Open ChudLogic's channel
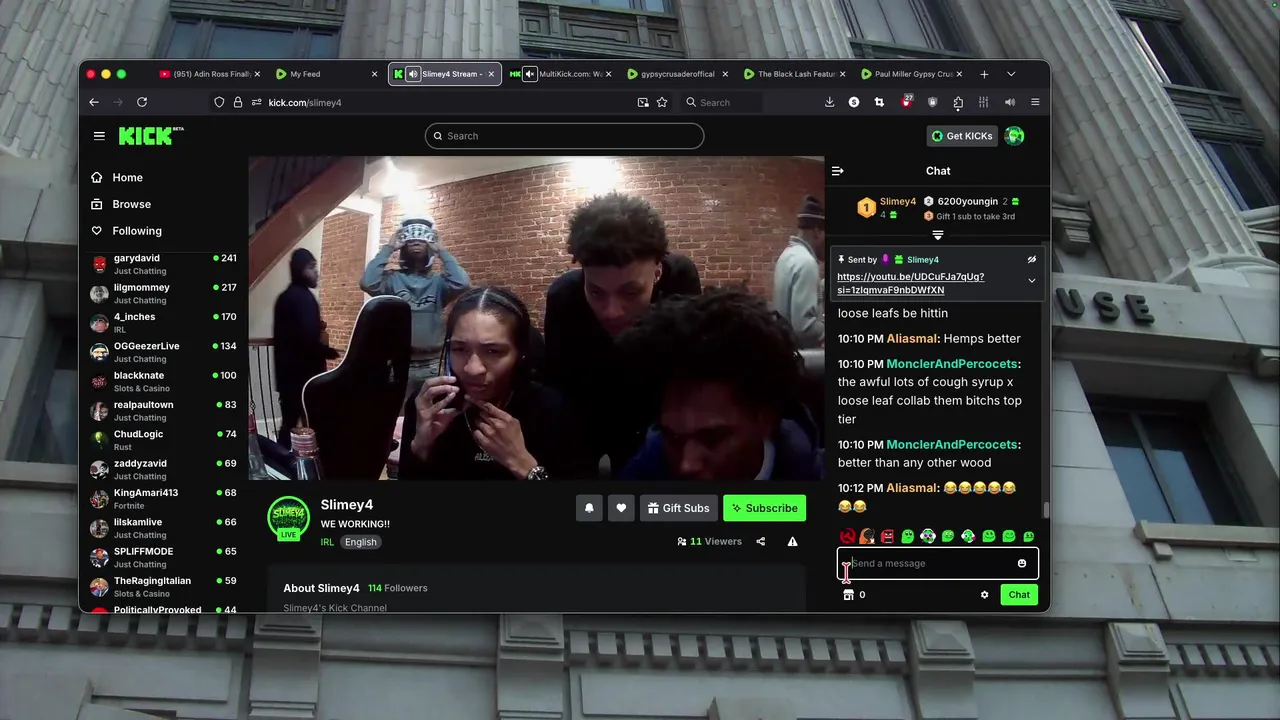 (164, 440)
